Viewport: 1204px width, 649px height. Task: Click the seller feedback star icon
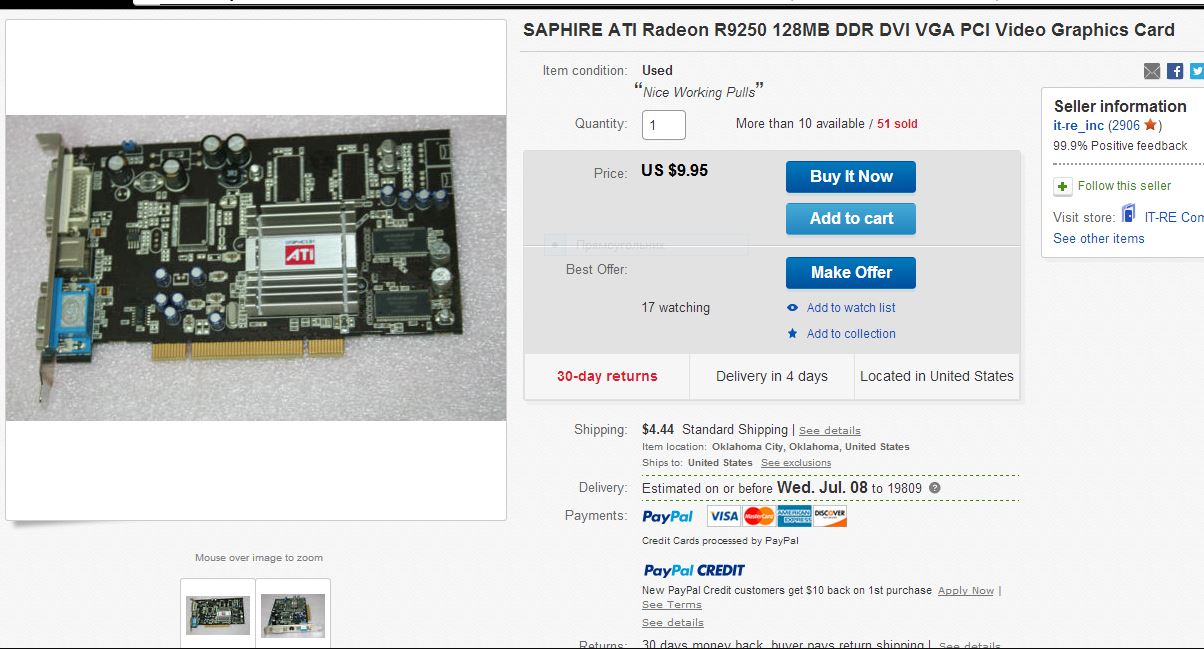tap(1150, 125)
